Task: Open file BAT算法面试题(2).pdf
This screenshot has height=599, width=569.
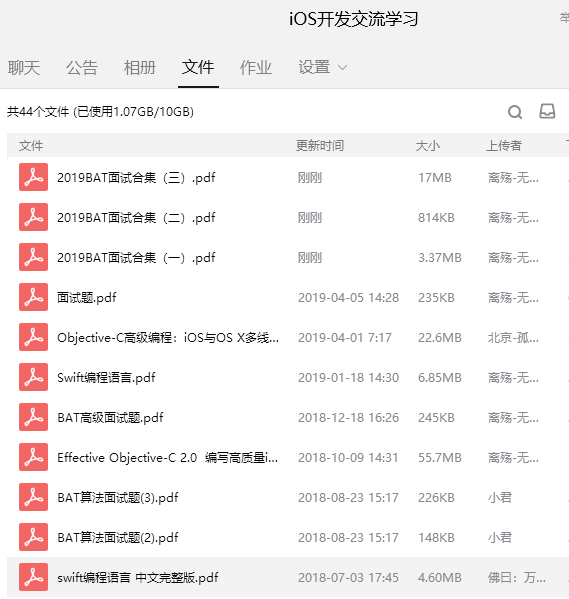Action: pos(118,537)
